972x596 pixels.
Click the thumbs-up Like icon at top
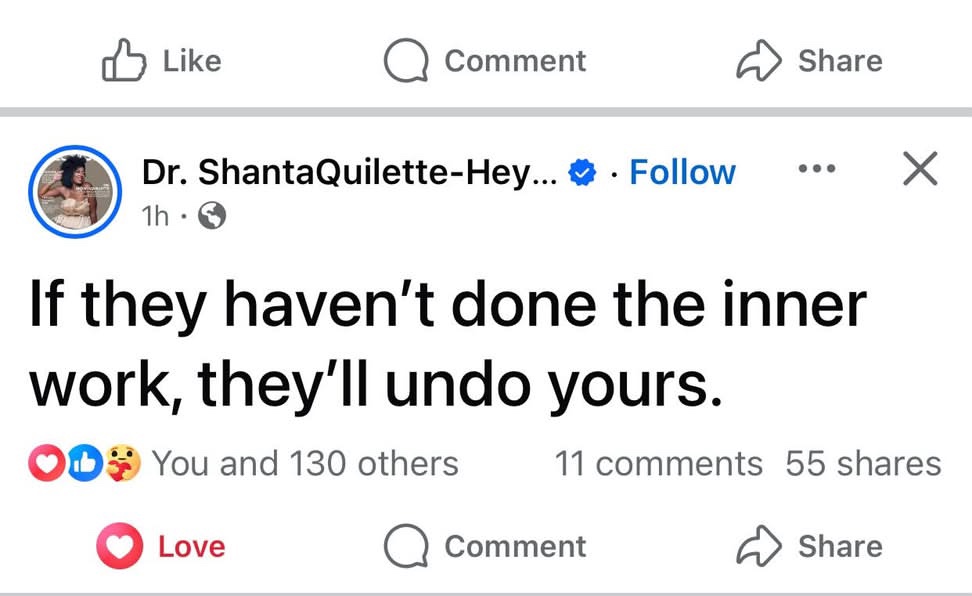coord(124,60)
